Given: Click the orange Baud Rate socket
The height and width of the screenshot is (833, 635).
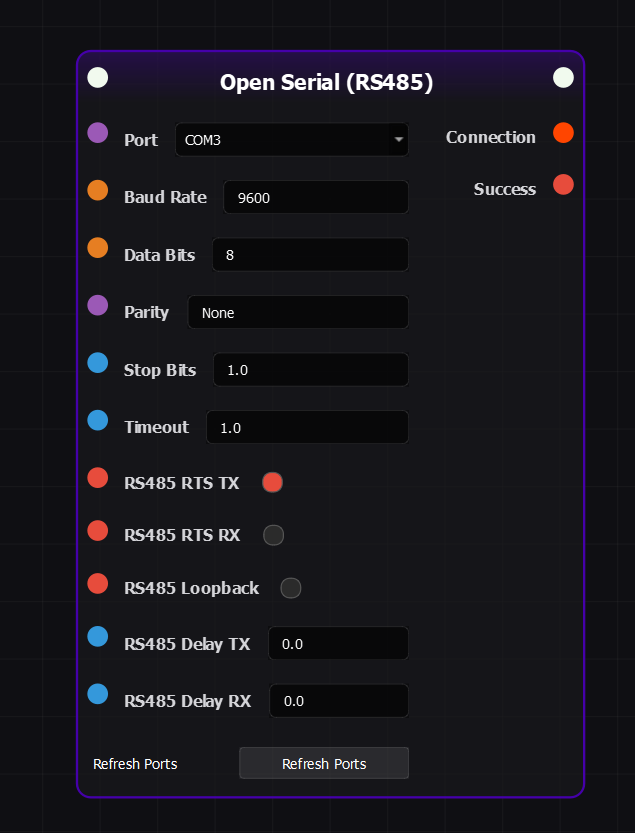Looking at the screenshot, I should pos(98,190).
